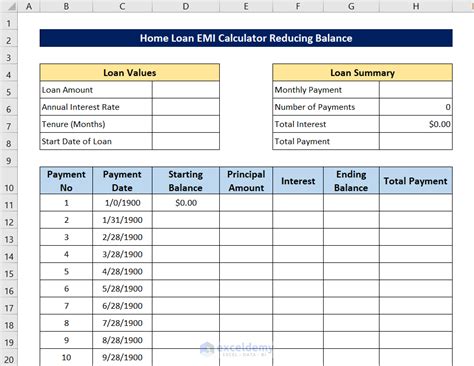Click the Total Interest value $0.00
474x366 pixels.
(x=416, y=124)
